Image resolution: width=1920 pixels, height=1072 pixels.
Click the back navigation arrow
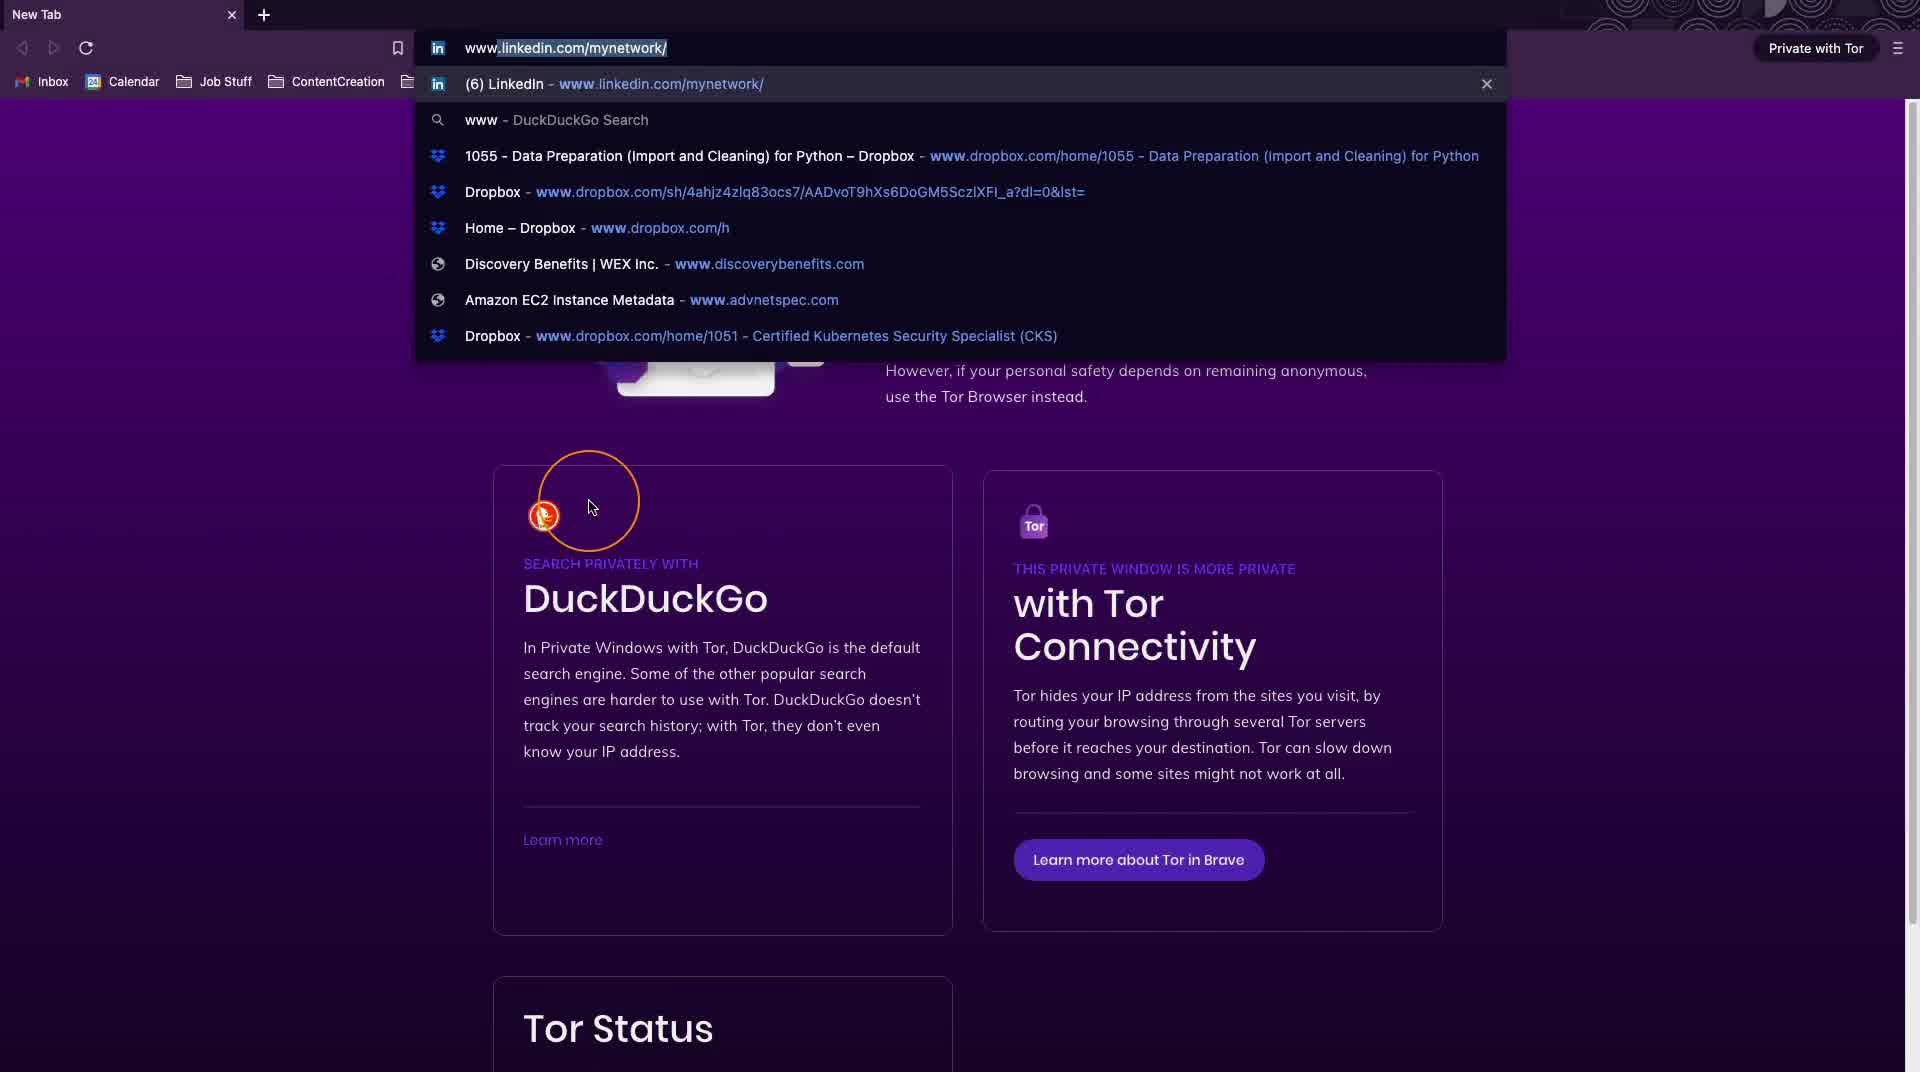tap(23, 48)
